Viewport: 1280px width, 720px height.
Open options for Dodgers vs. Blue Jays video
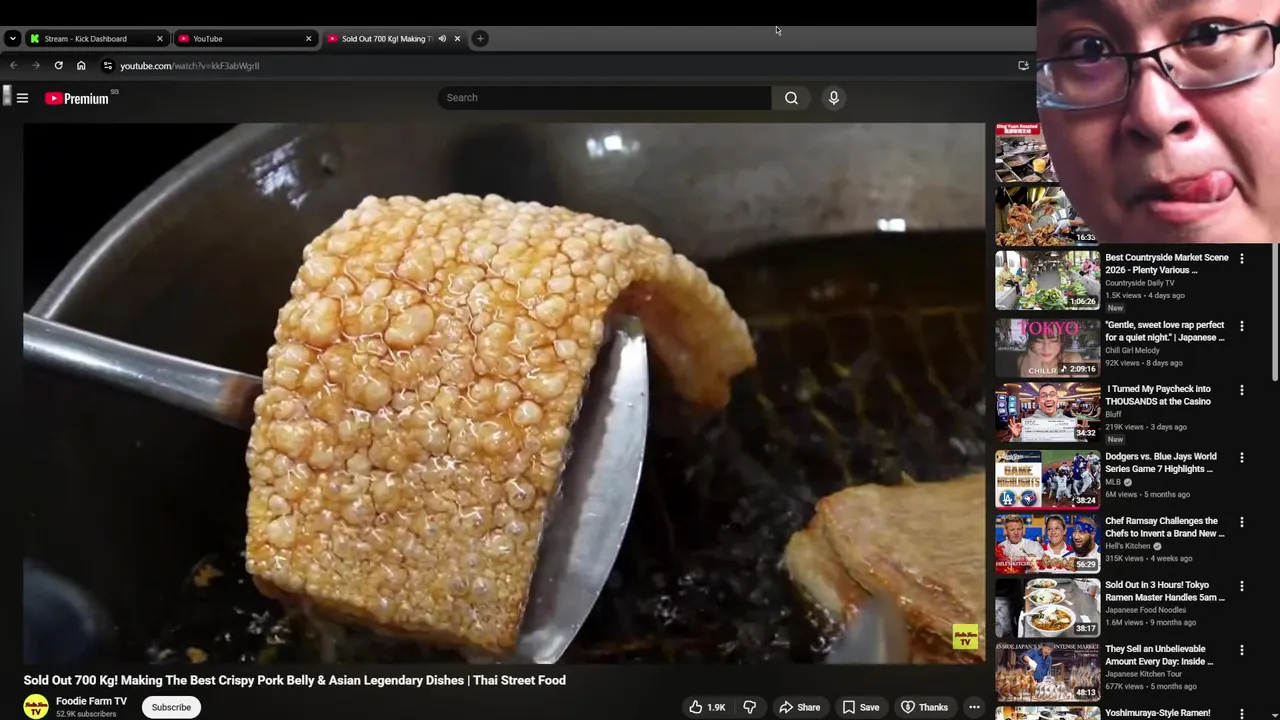pos(1242,457)
